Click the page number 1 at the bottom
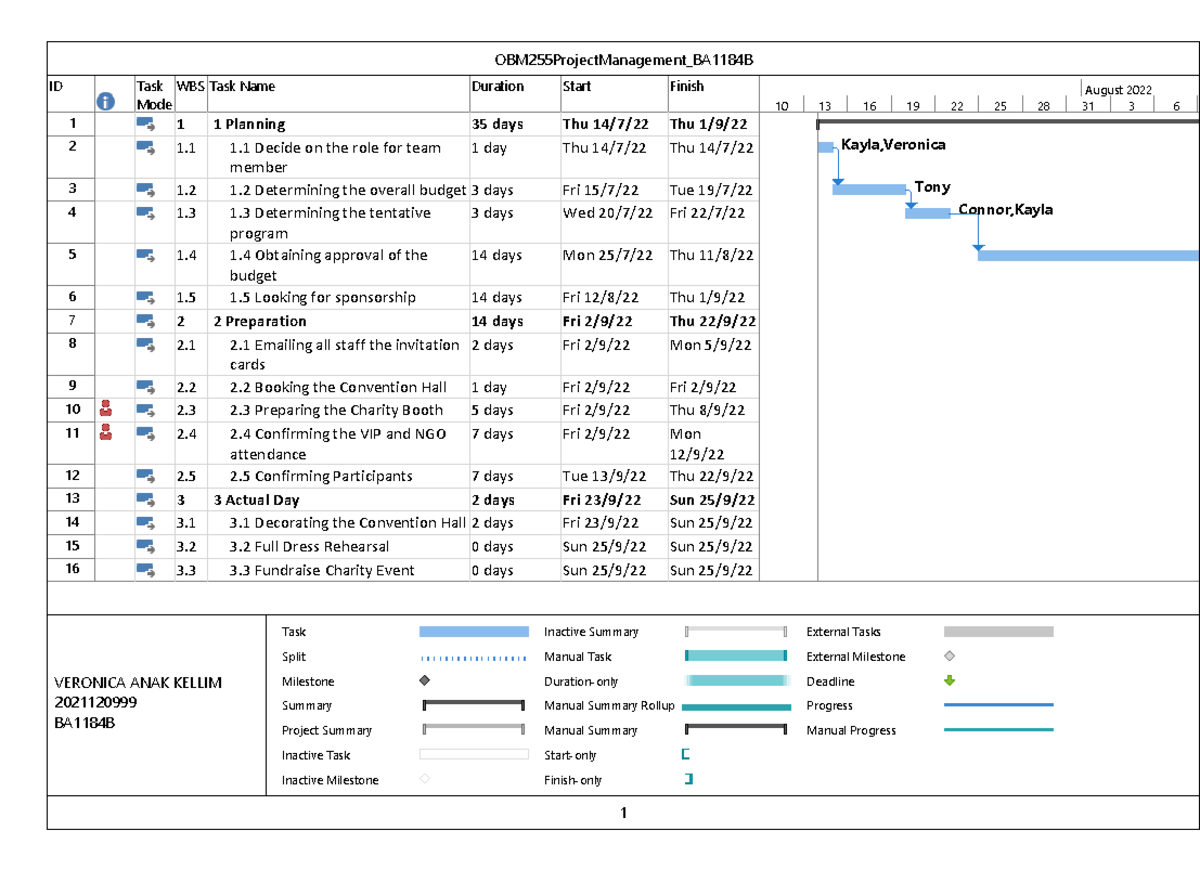1200x870 pixels. click(x=624, y=814)
